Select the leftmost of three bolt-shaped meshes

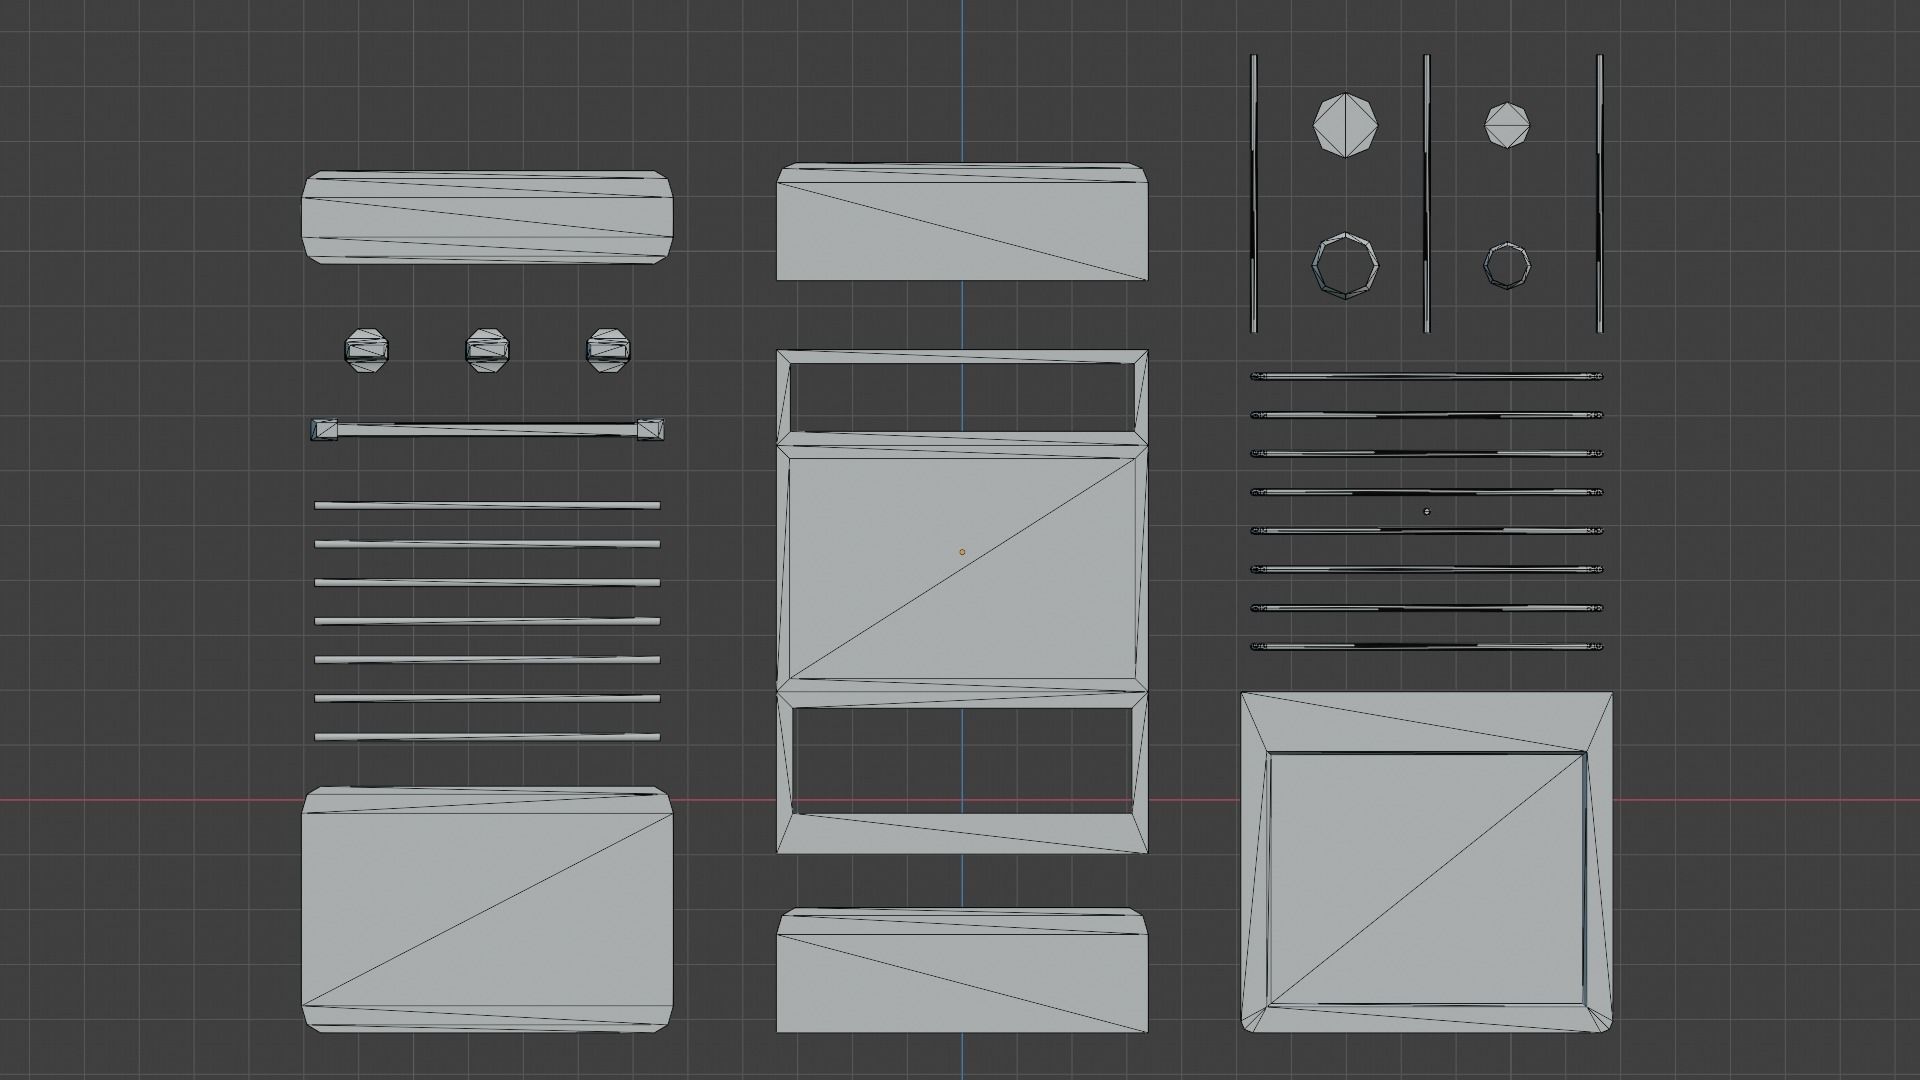pos(366,350)
